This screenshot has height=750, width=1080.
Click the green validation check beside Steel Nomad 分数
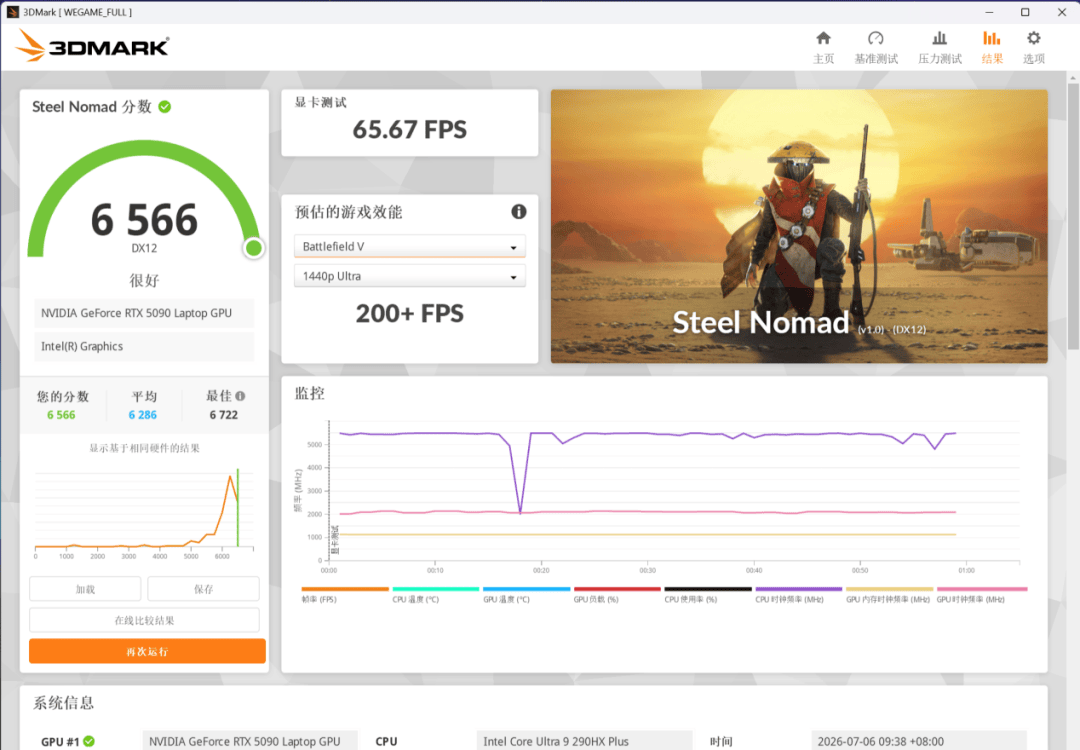(x=165, y=107)
